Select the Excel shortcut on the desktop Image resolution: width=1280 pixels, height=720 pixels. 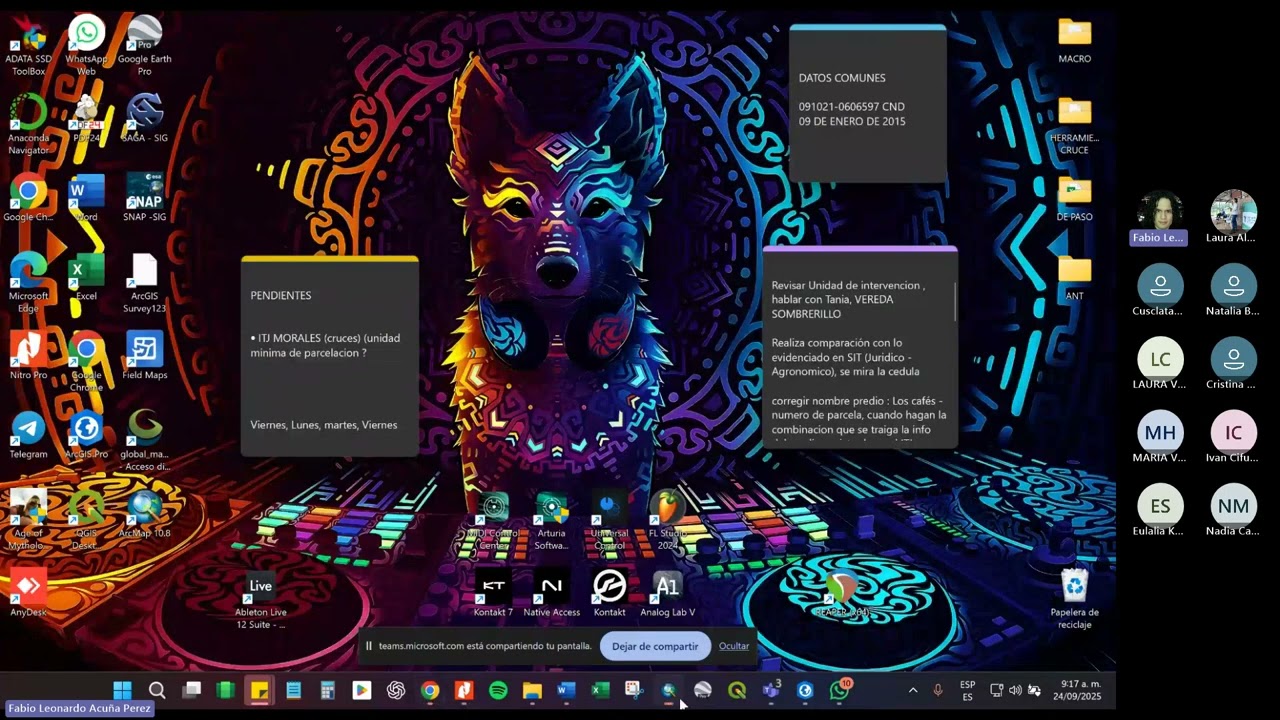point(87,276)
